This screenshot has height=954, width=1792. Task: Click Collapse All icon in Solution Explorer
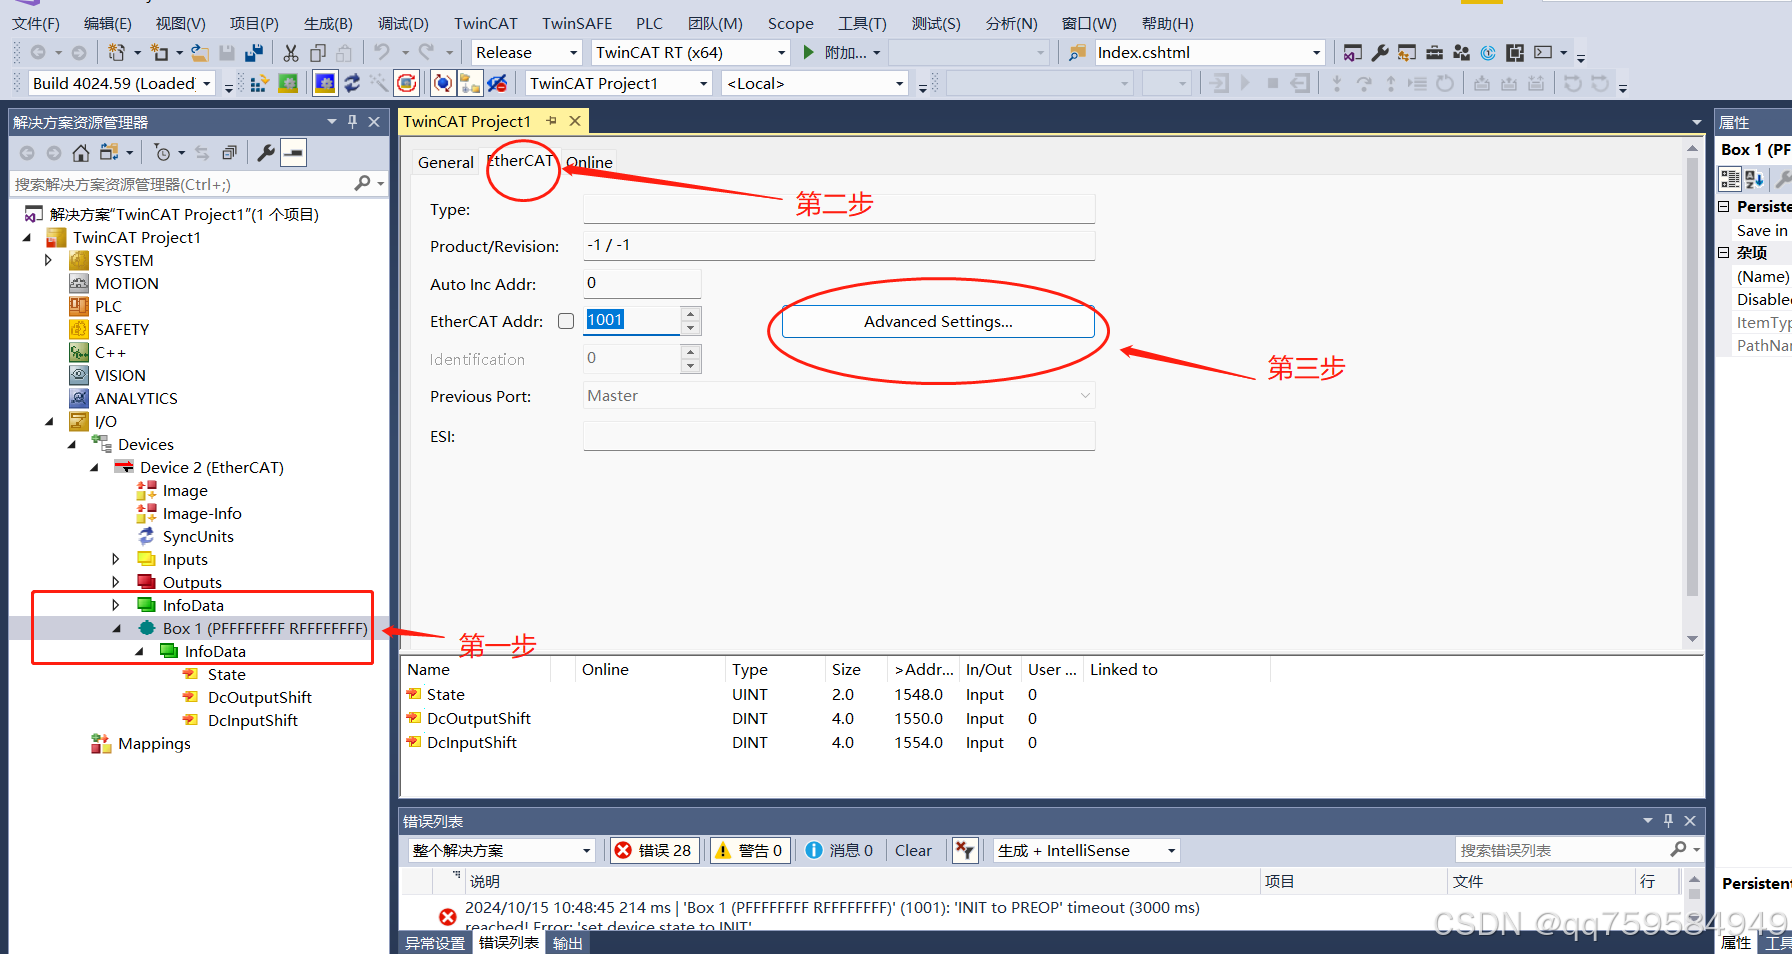pos(229,153)
